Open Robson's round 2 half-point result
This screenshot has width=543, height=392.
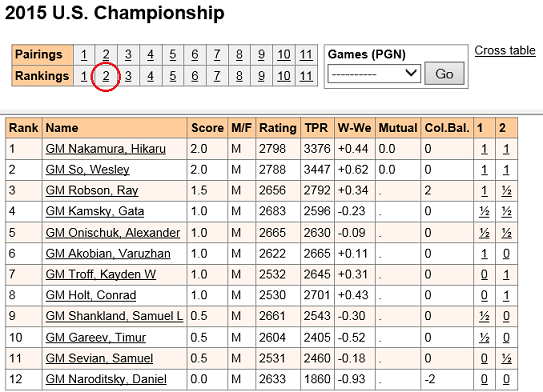506,191
